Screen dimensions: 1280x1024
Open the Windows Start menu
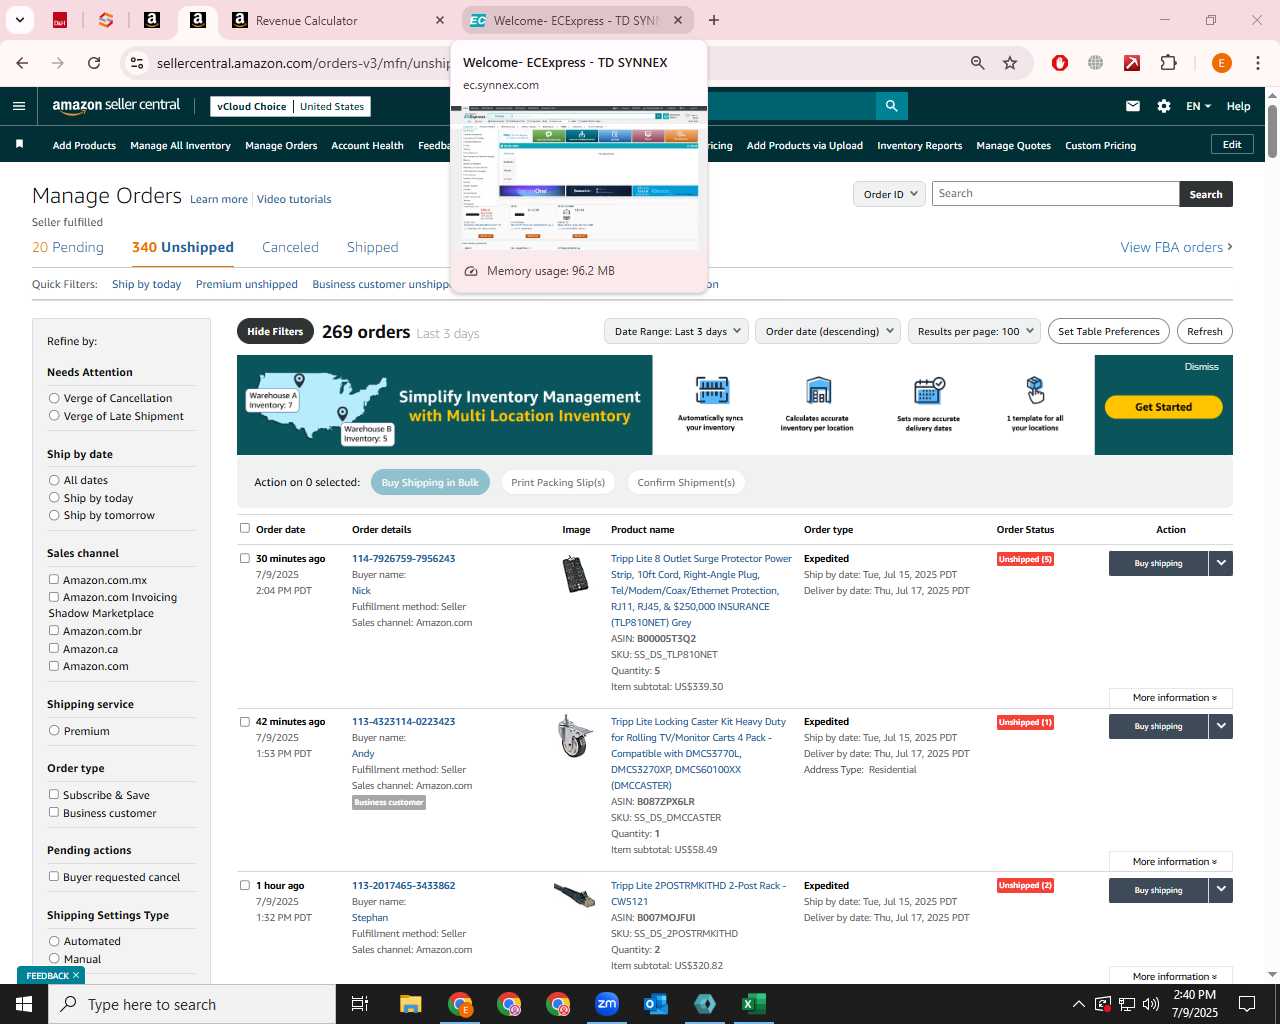[24, 1004]
